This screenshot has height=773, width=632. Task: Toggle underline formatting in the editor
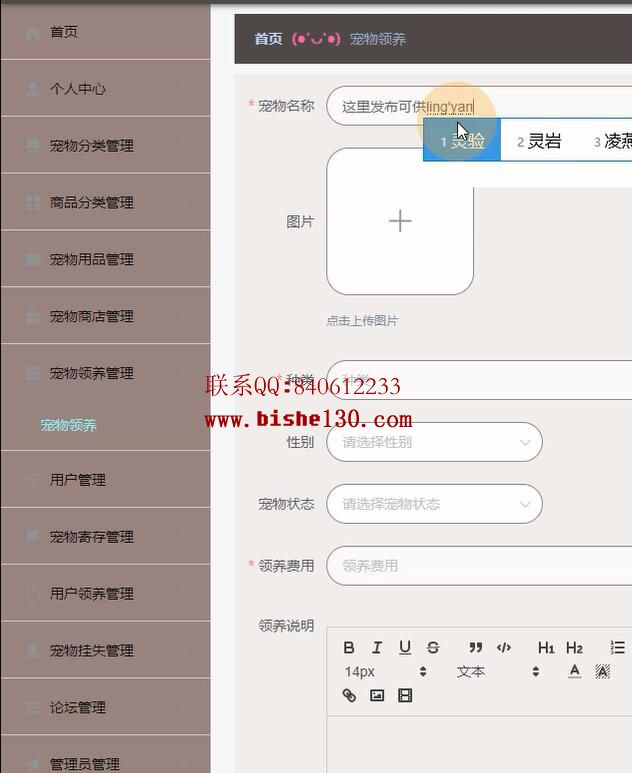pyautogui.click(x=405, y=647)
